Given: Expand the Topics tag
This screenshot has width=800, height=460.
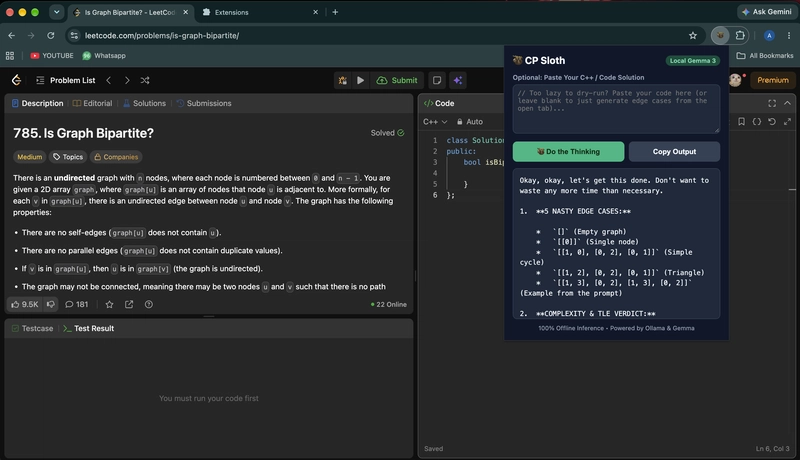Looking at the screenshot, I should 68,157.
